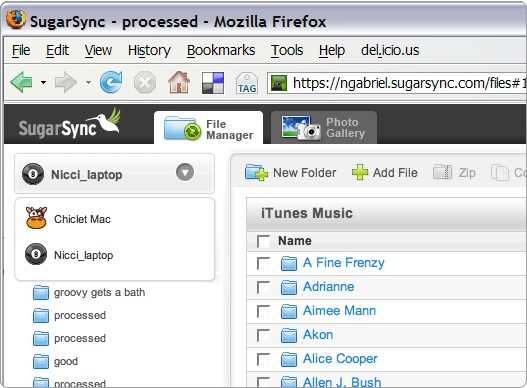
Task: Click the Firefox logo in title bar
Action: point(16,20)
